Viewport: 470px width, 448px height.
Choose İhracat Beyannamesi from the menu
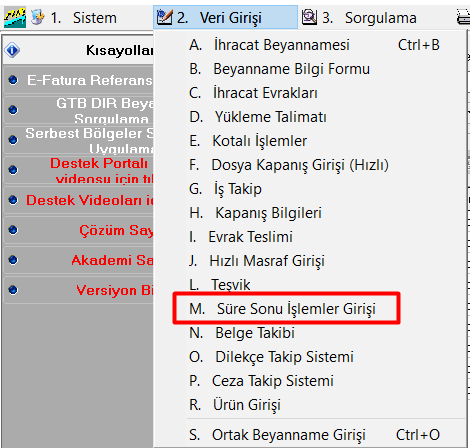click(x=315, y=45)
